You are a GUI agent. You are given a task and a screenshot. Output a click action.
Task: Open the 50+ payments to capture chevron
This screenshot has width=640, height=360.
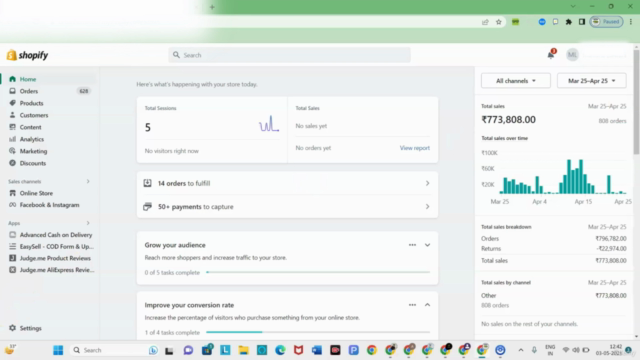[427, 207]
